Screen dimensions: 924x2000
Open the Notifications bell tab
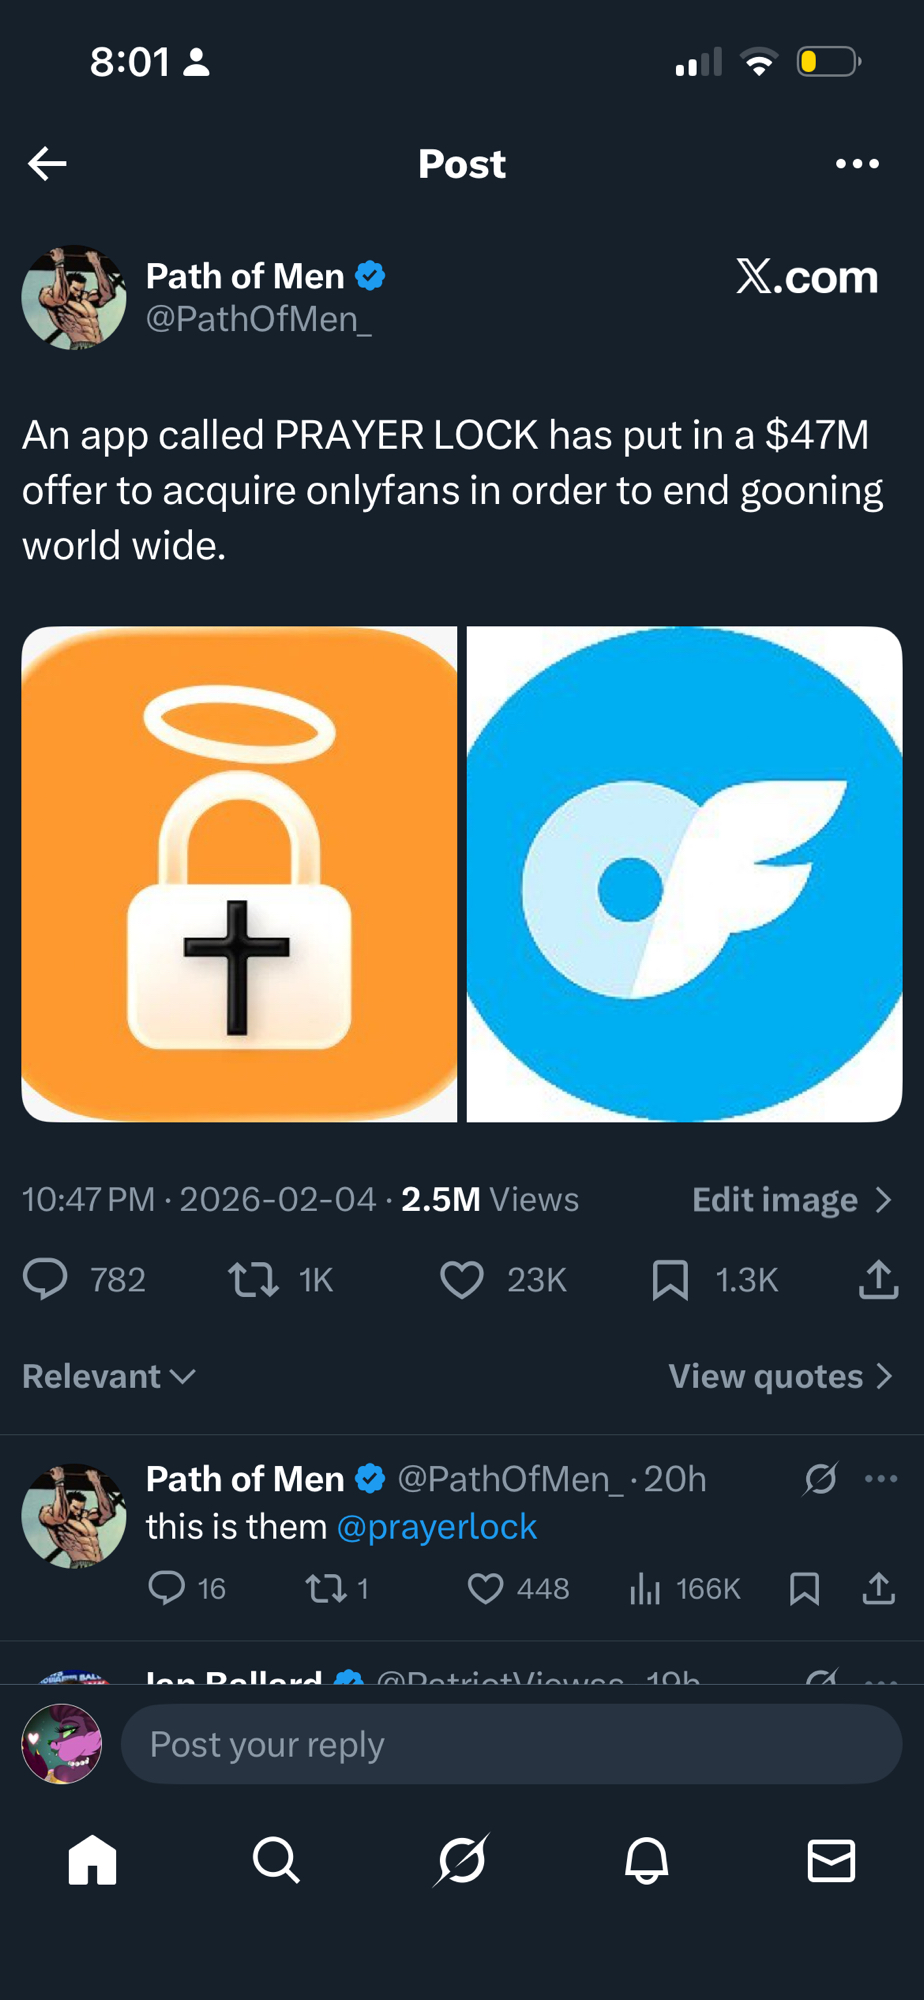646,1860
